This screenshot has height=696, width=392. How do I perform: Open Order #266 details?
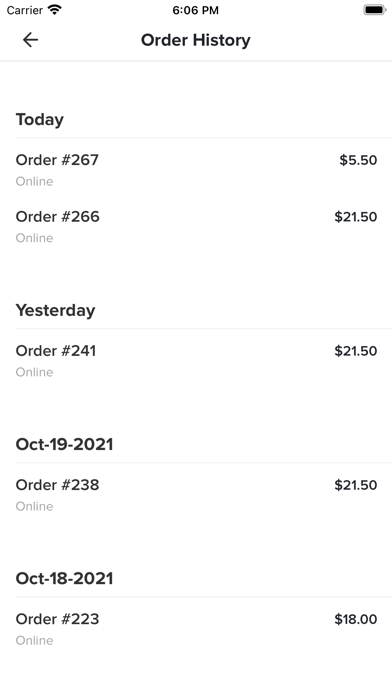(196, 226)
